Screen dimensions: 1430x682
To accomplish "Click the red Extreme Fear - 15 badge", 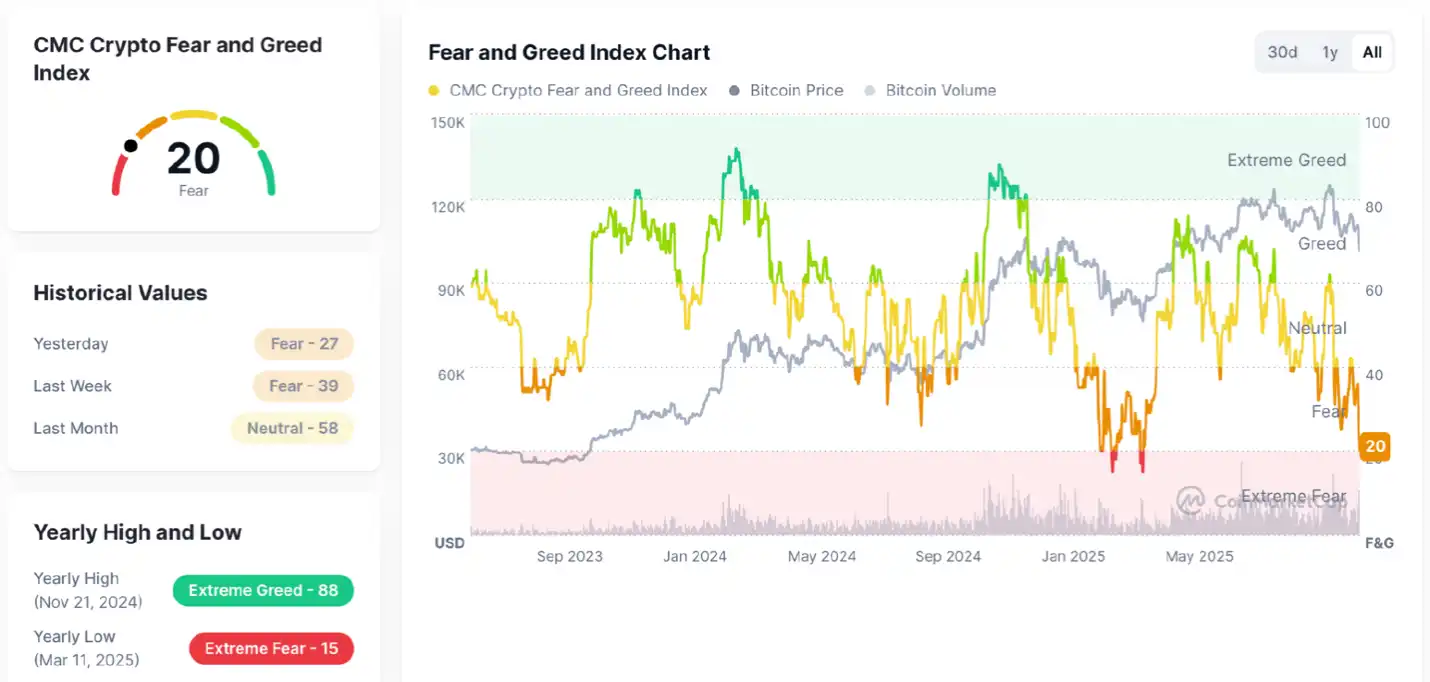I will [271, 648].
